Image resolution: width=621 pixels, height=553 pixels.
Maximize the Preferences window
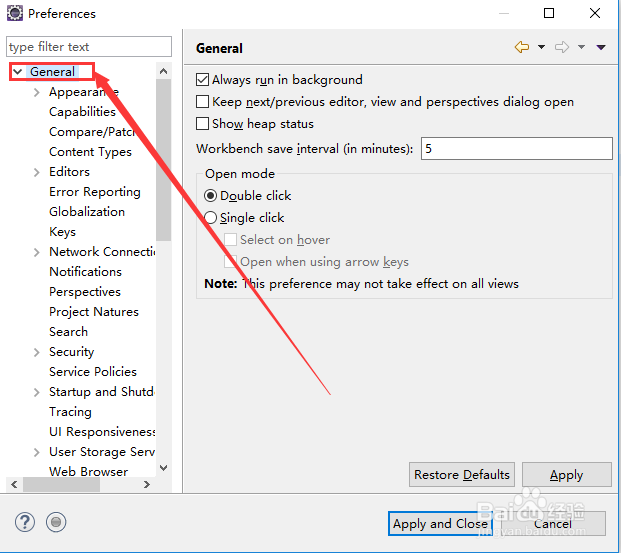click(549, 13)
